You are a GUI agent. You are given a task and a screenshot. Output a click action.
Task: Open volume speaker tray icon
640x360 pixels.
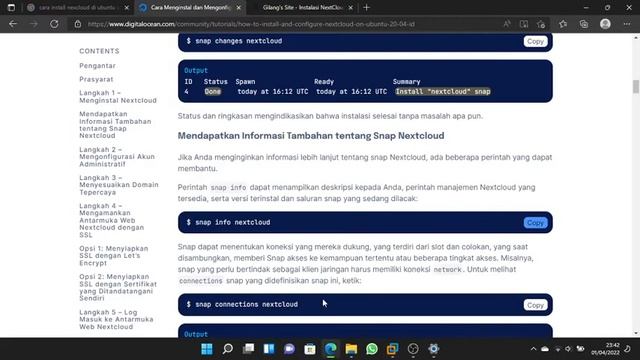pyautogui.click(x=568, y=349)
